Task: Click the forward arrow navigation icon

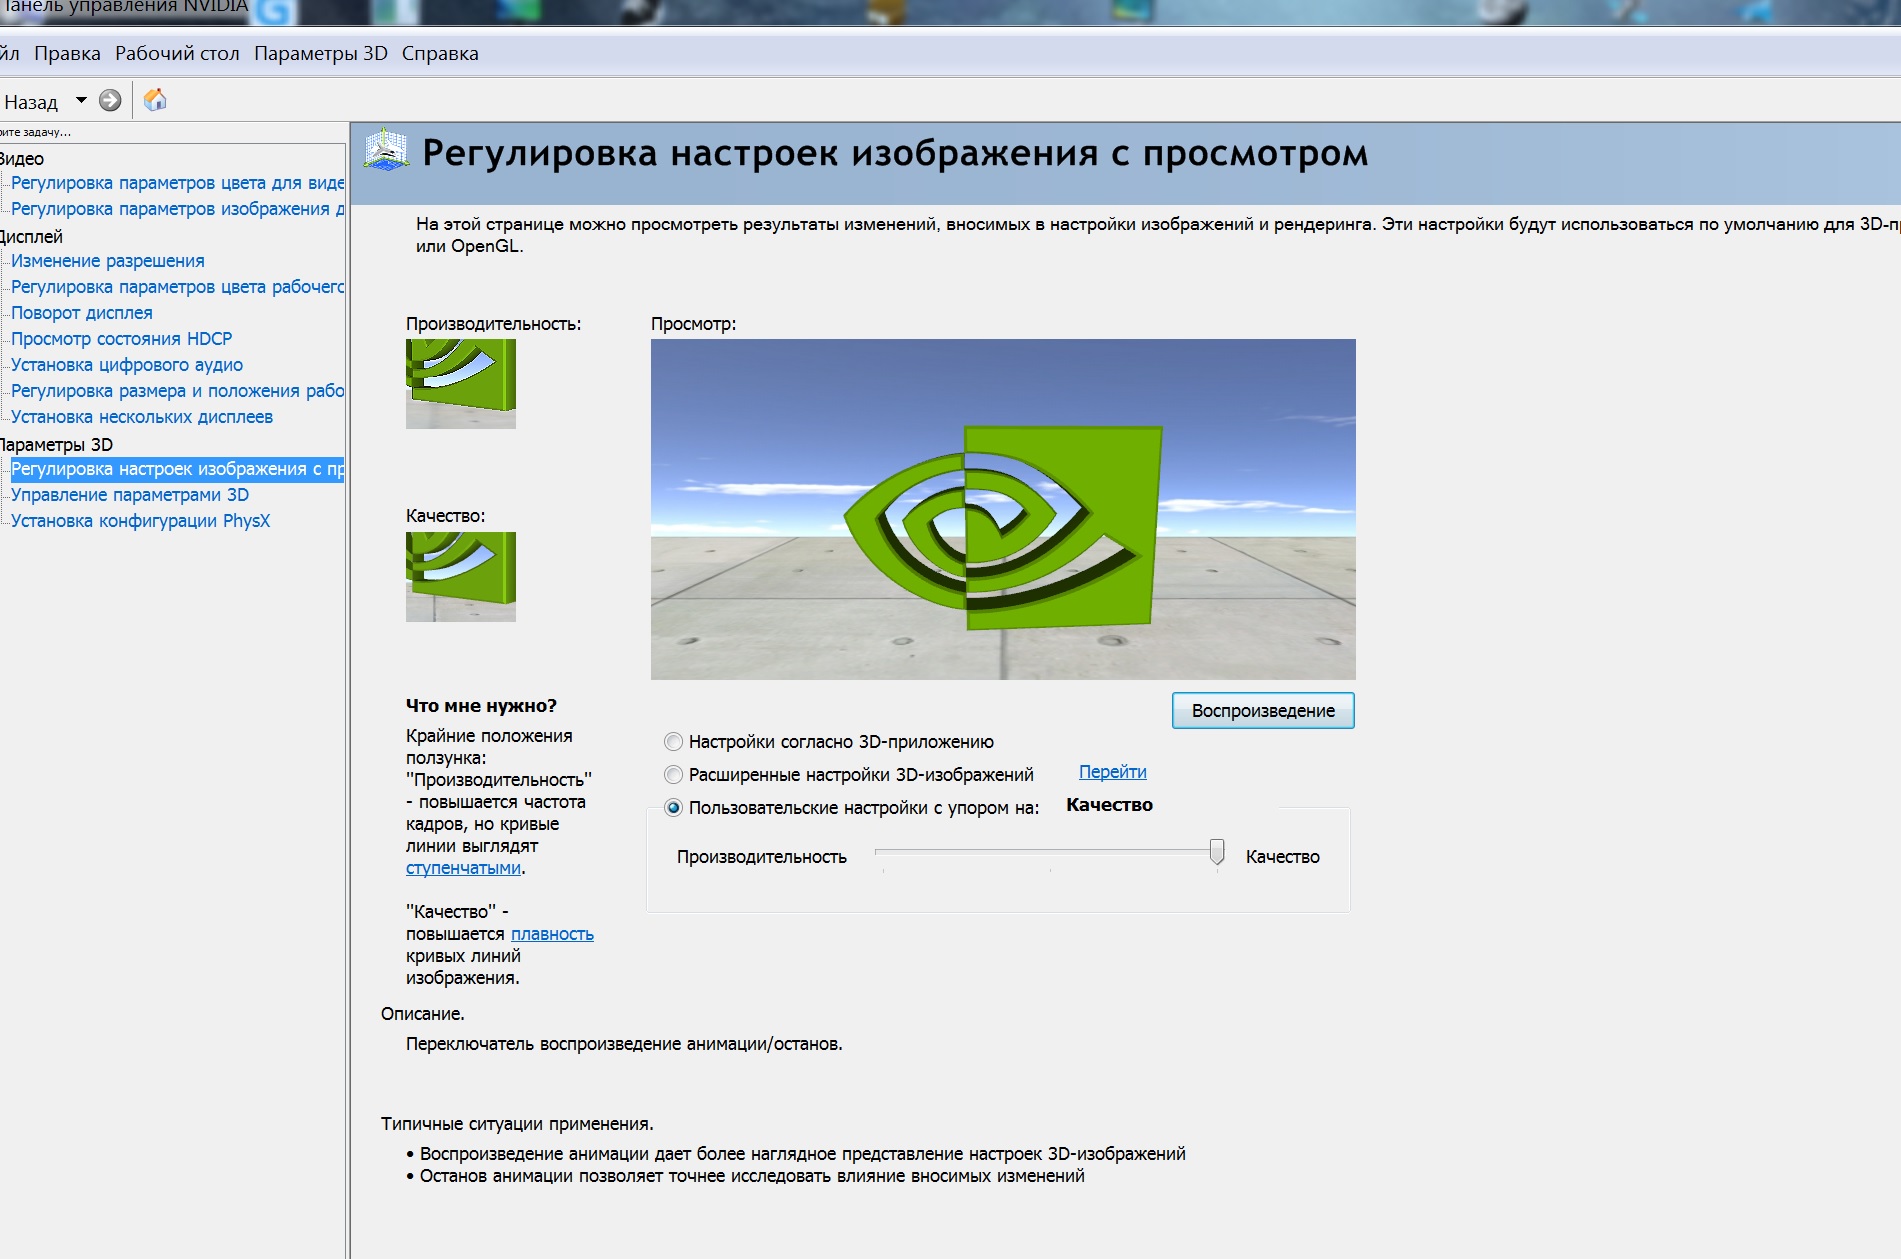Action: [110, 100]
